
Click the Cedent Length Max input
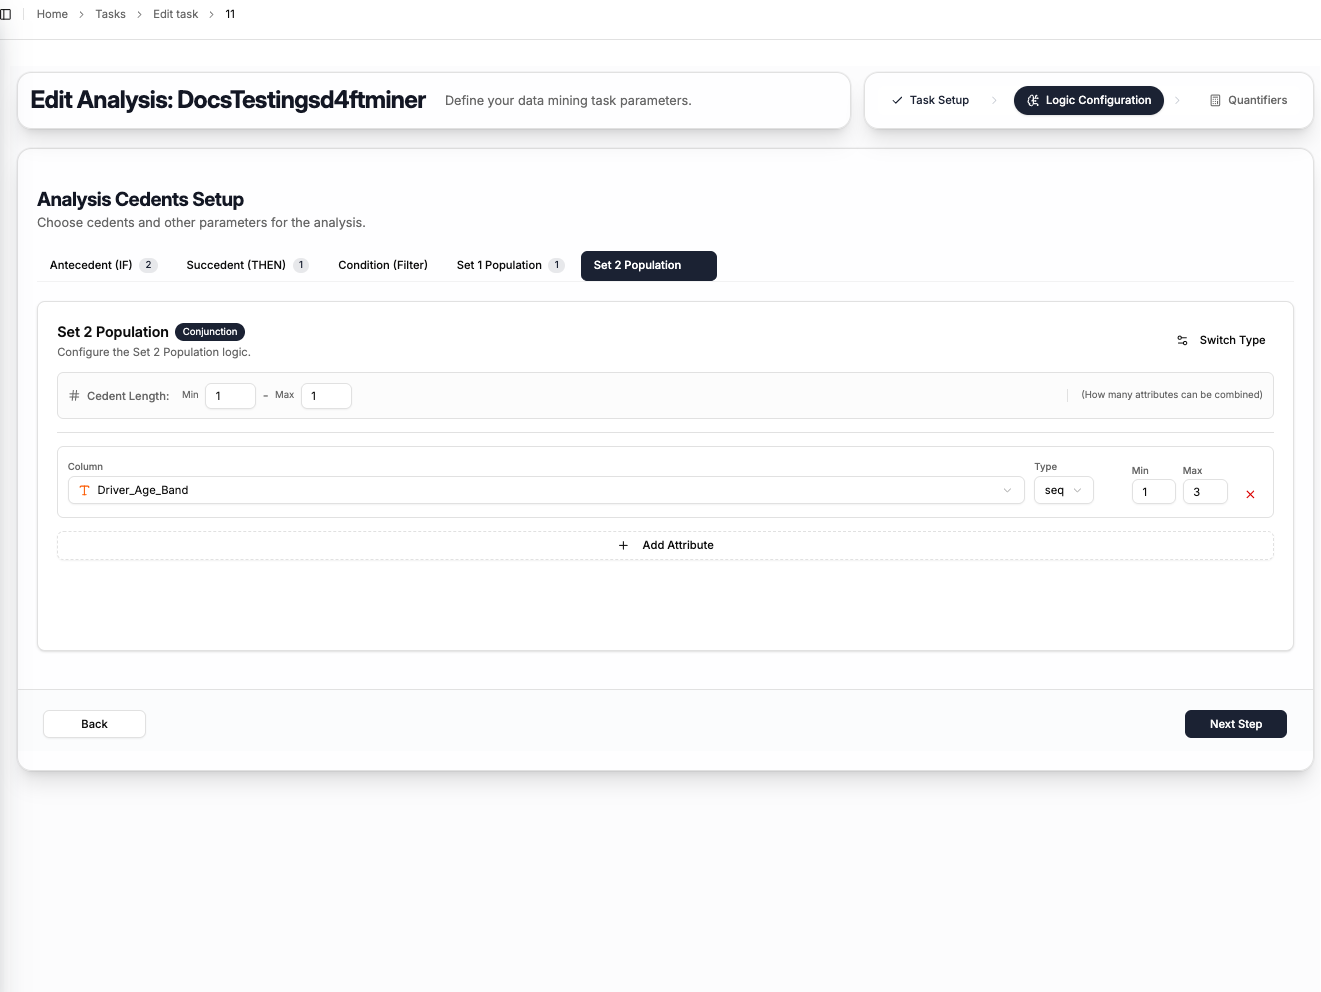pos(326,396)
